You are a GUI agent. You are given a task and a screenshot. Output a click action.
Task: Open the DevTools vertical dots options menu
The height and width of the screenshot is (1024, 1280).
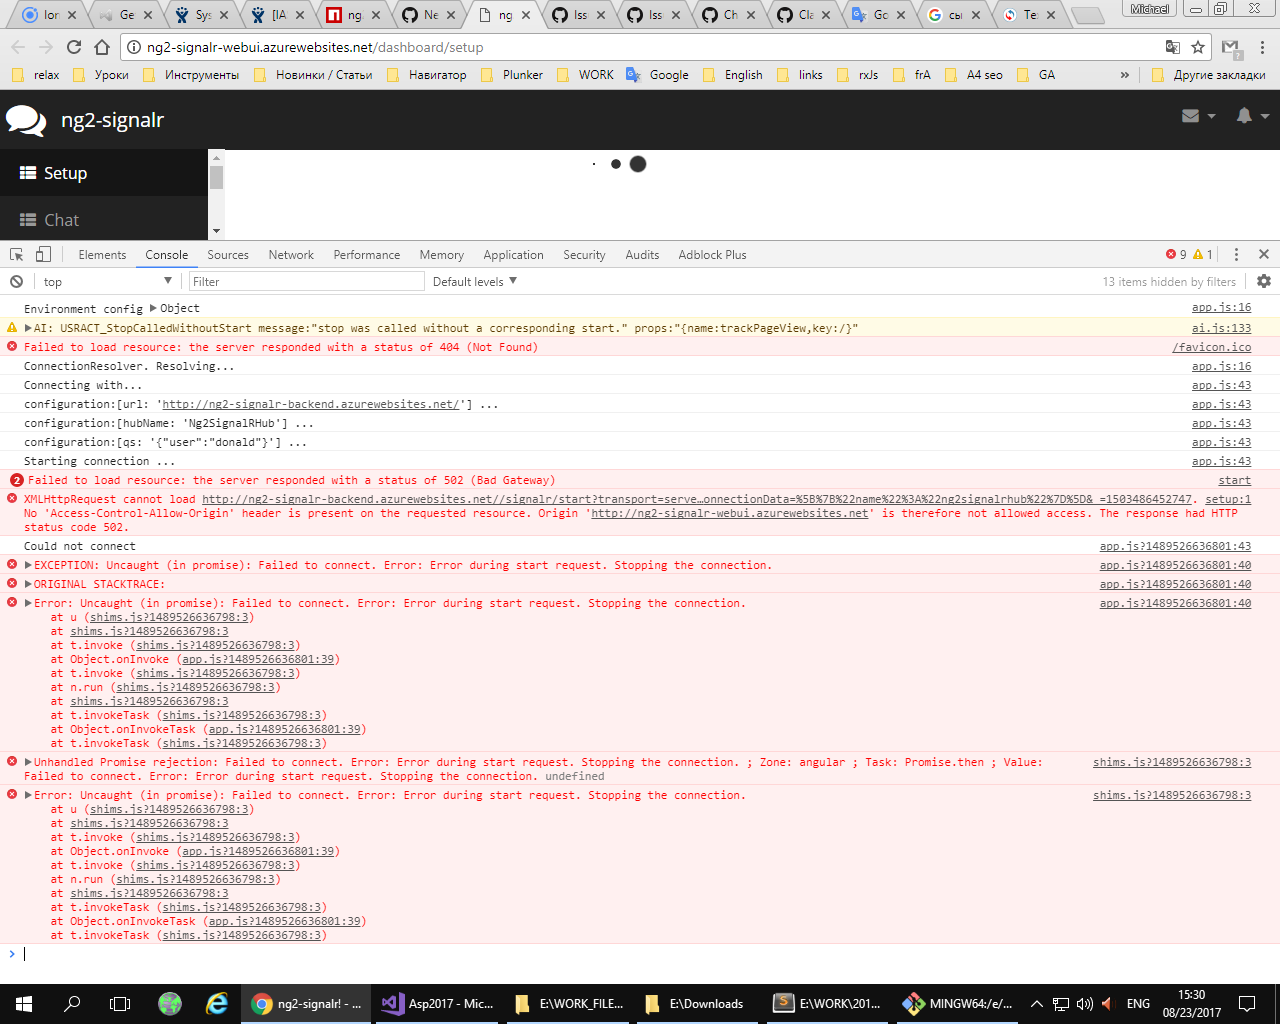tap(1238, 254)
